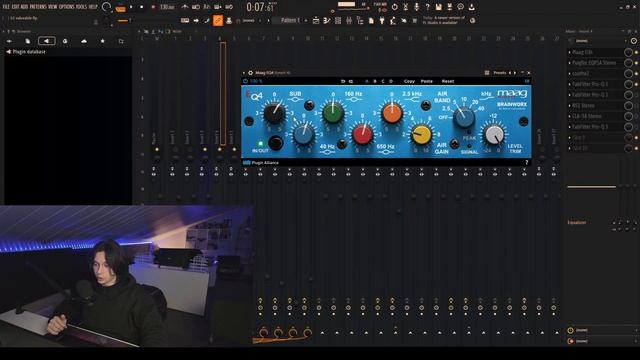
Task: Toggle the Maag EQ4 slot enable knob
Action: 628,52
